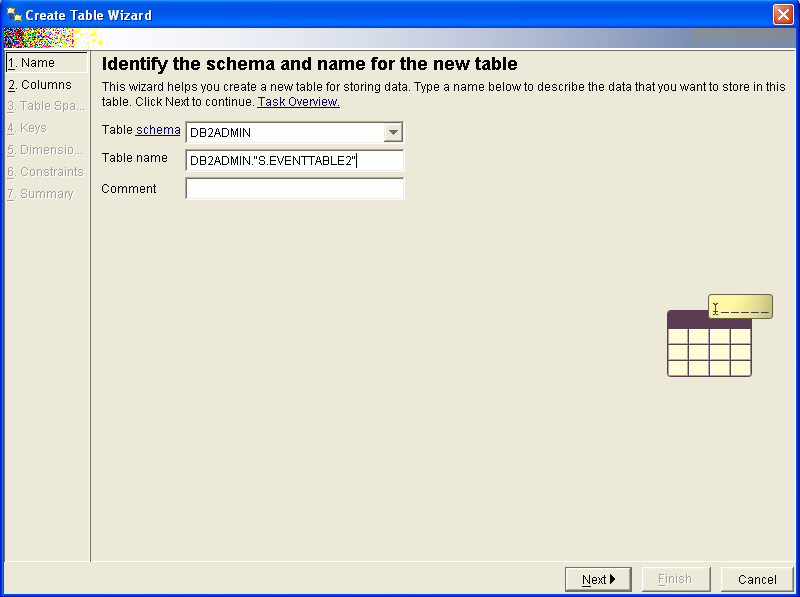Click the Finish button

coord(676,580)
